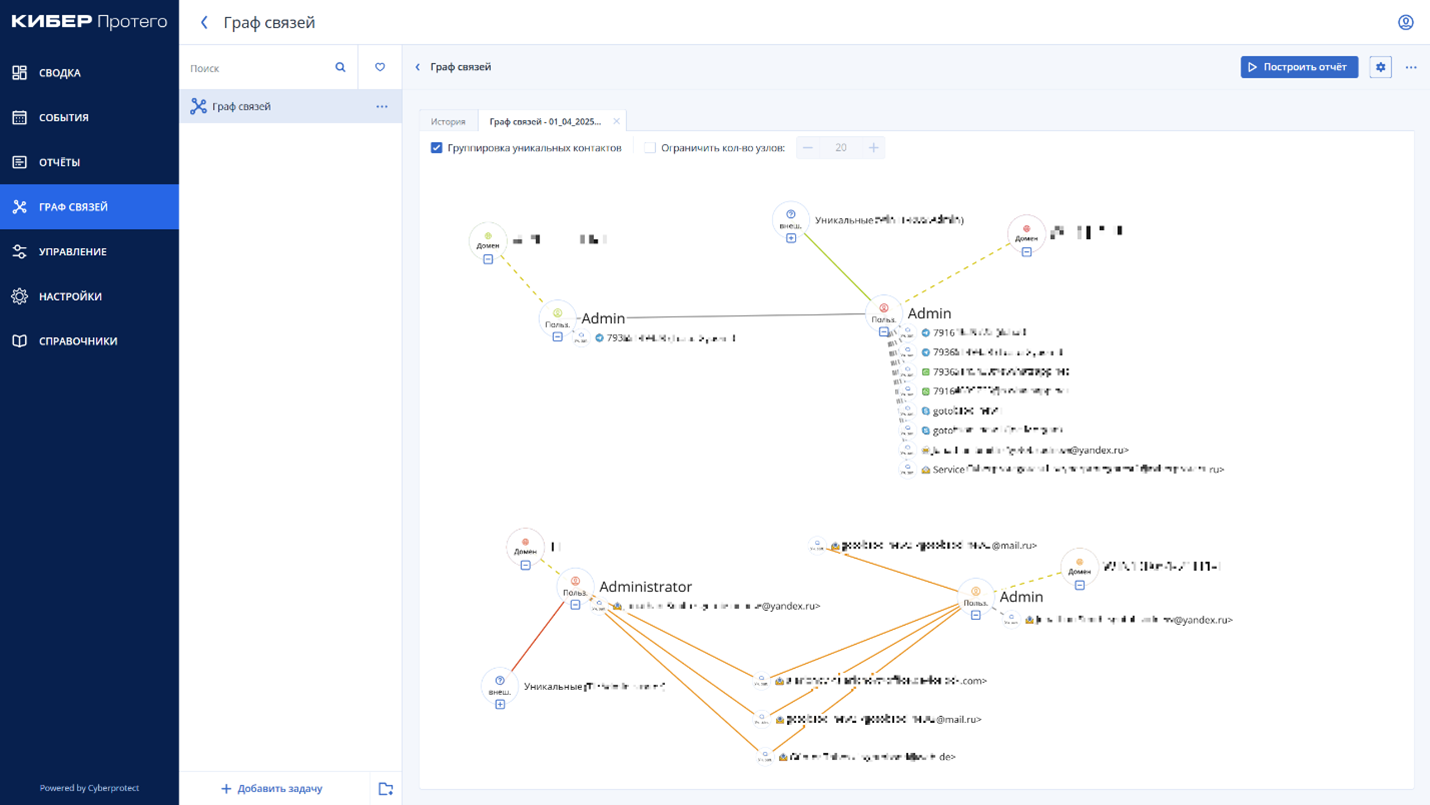Collapse the Administrator user node
Screen dimensions: 1430x805
point(575,605)
